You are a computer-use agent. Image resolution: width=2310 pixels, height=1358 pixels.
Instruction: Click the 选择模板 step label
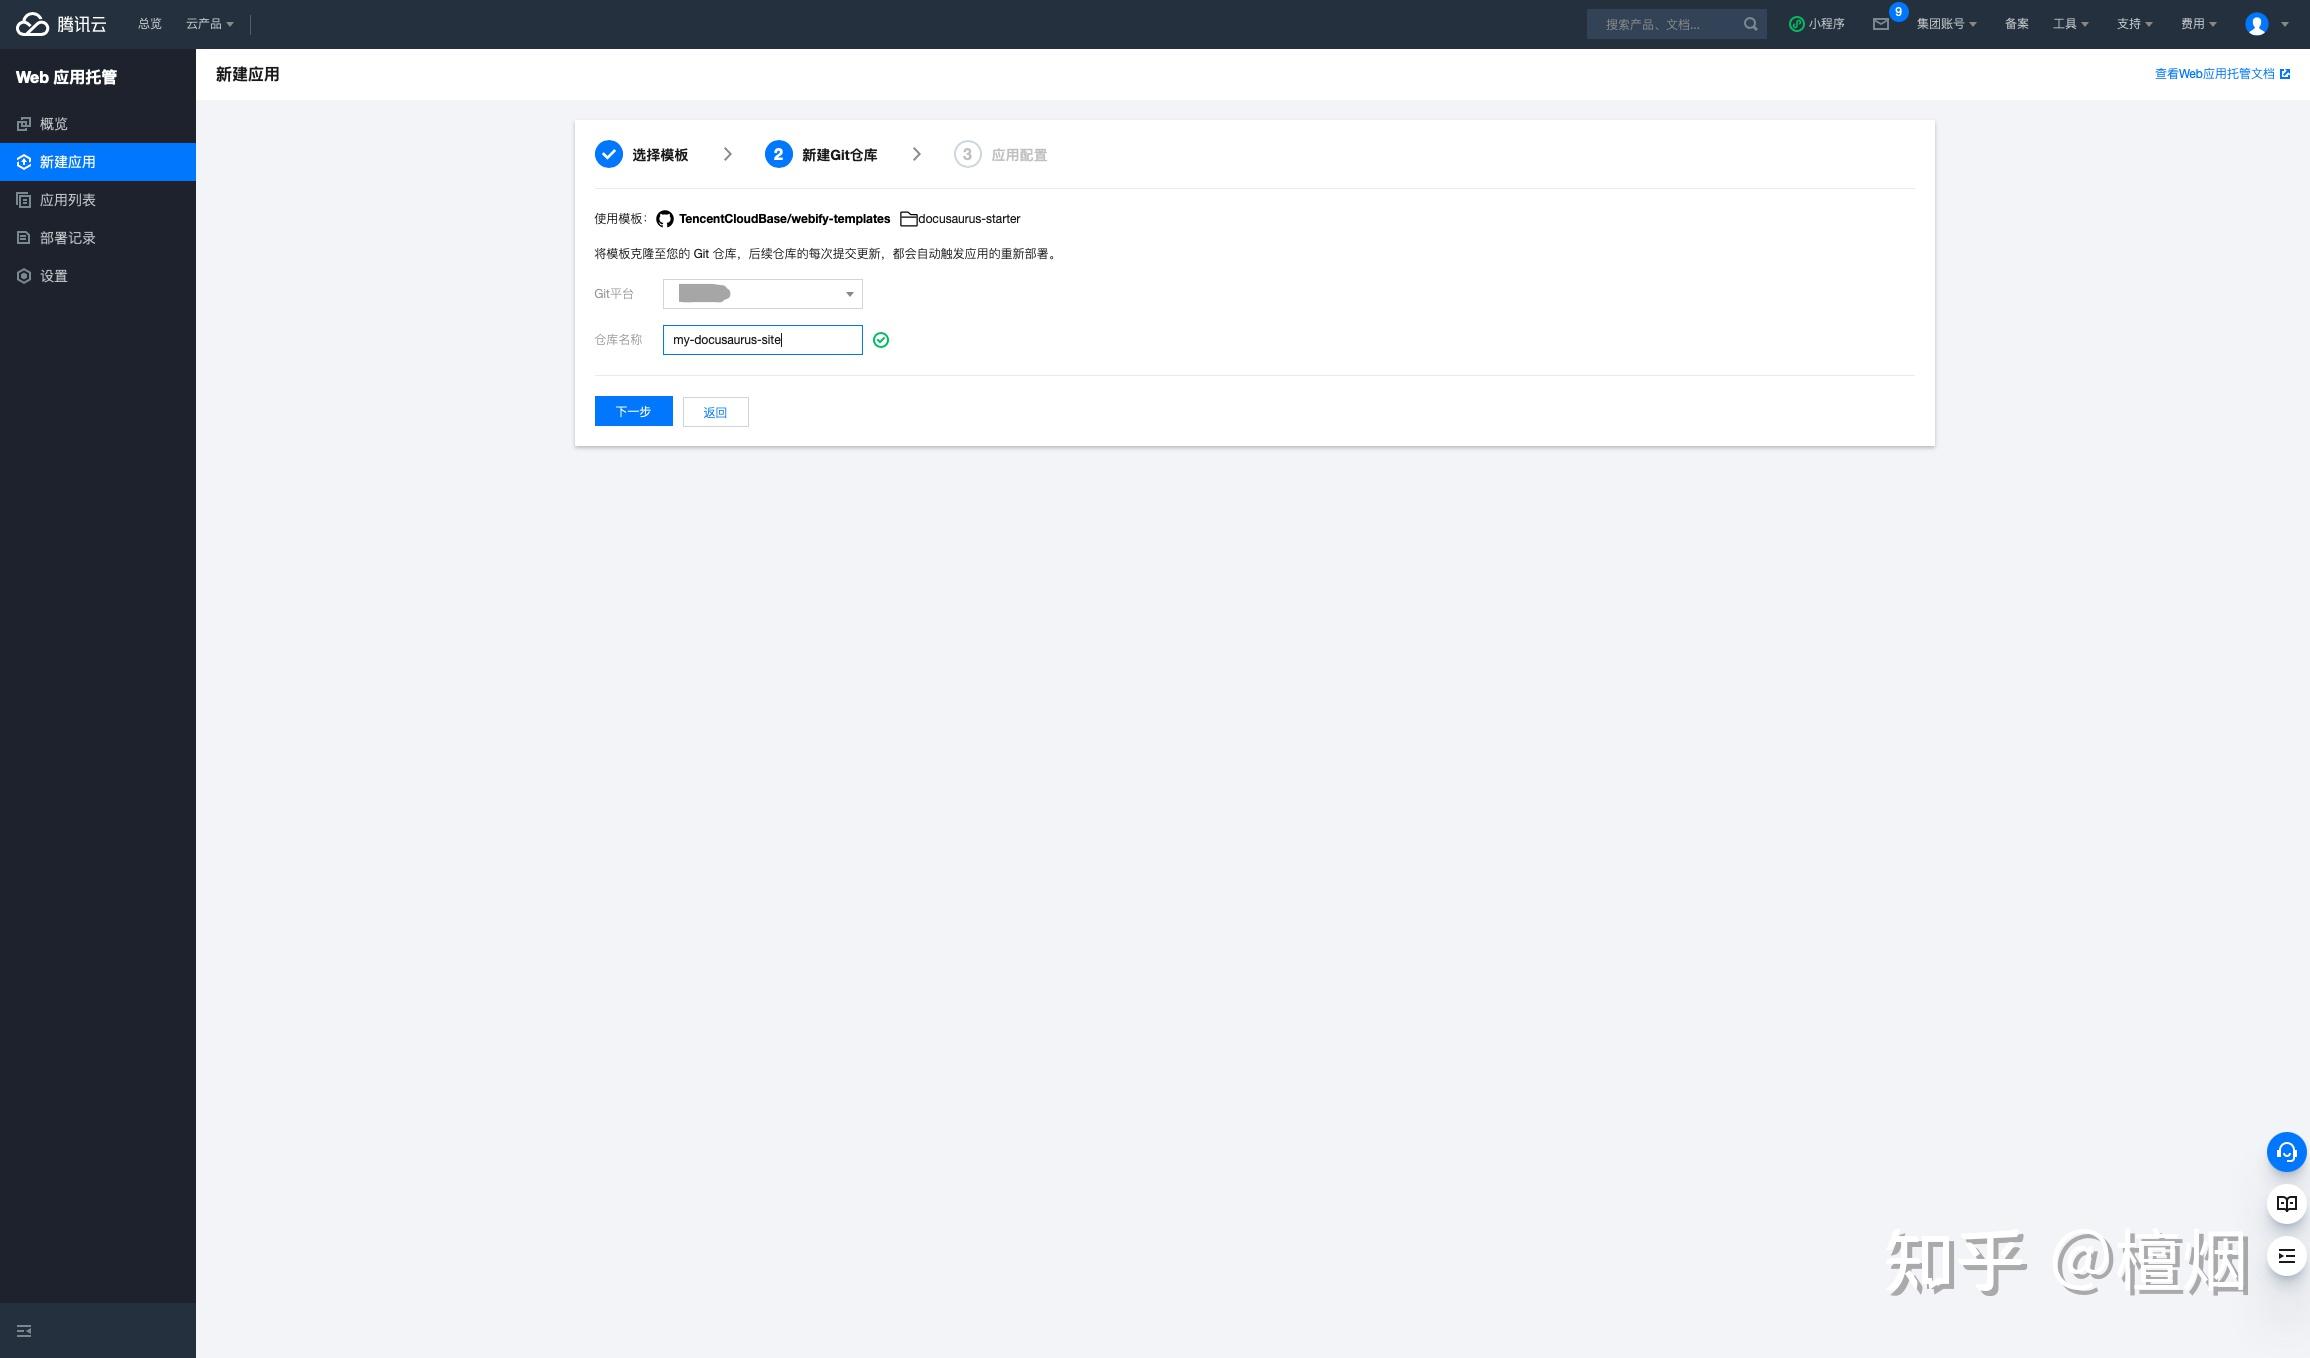tap(660, 155)
